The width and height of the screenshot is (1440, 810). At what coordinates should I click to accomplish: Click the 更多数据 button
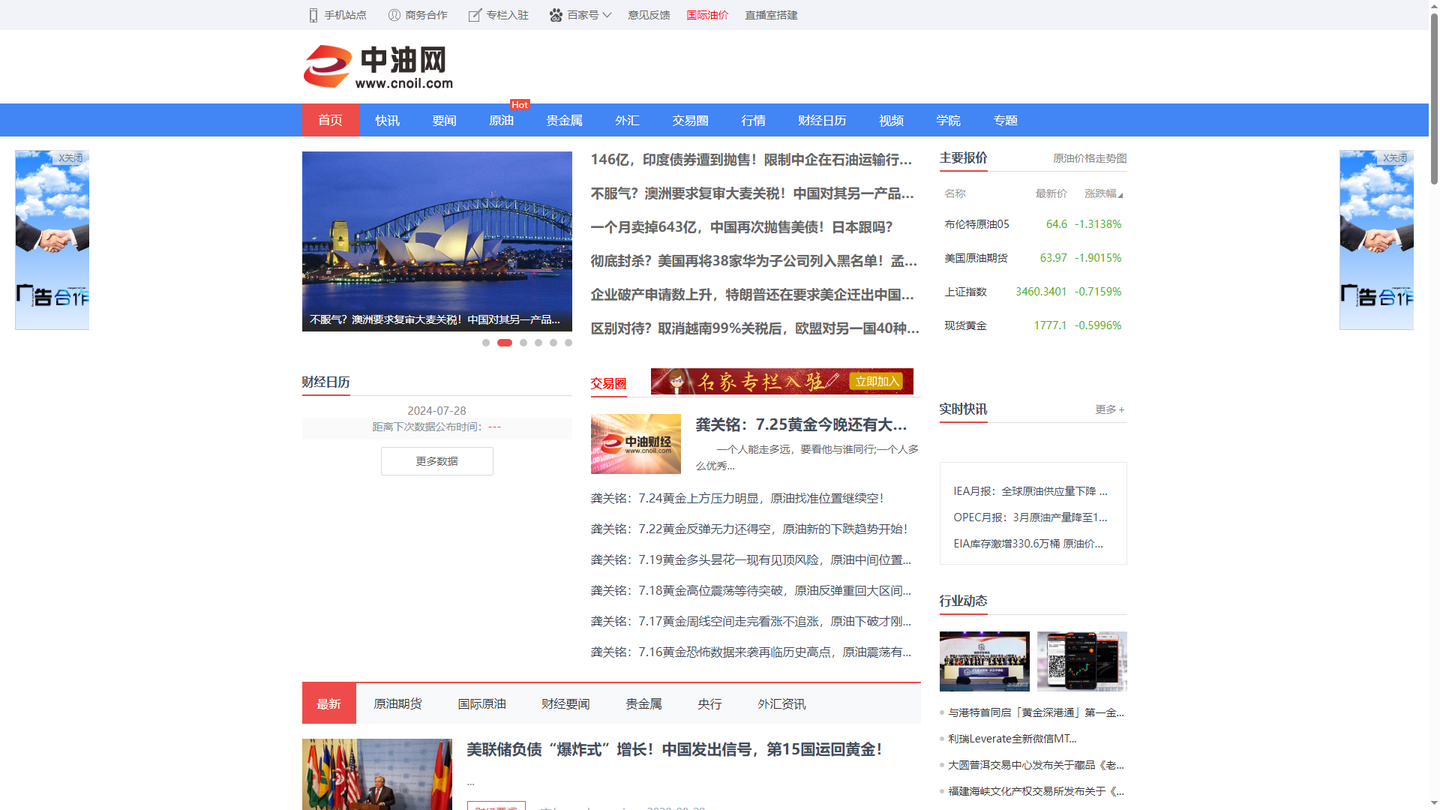coord(437,461)
